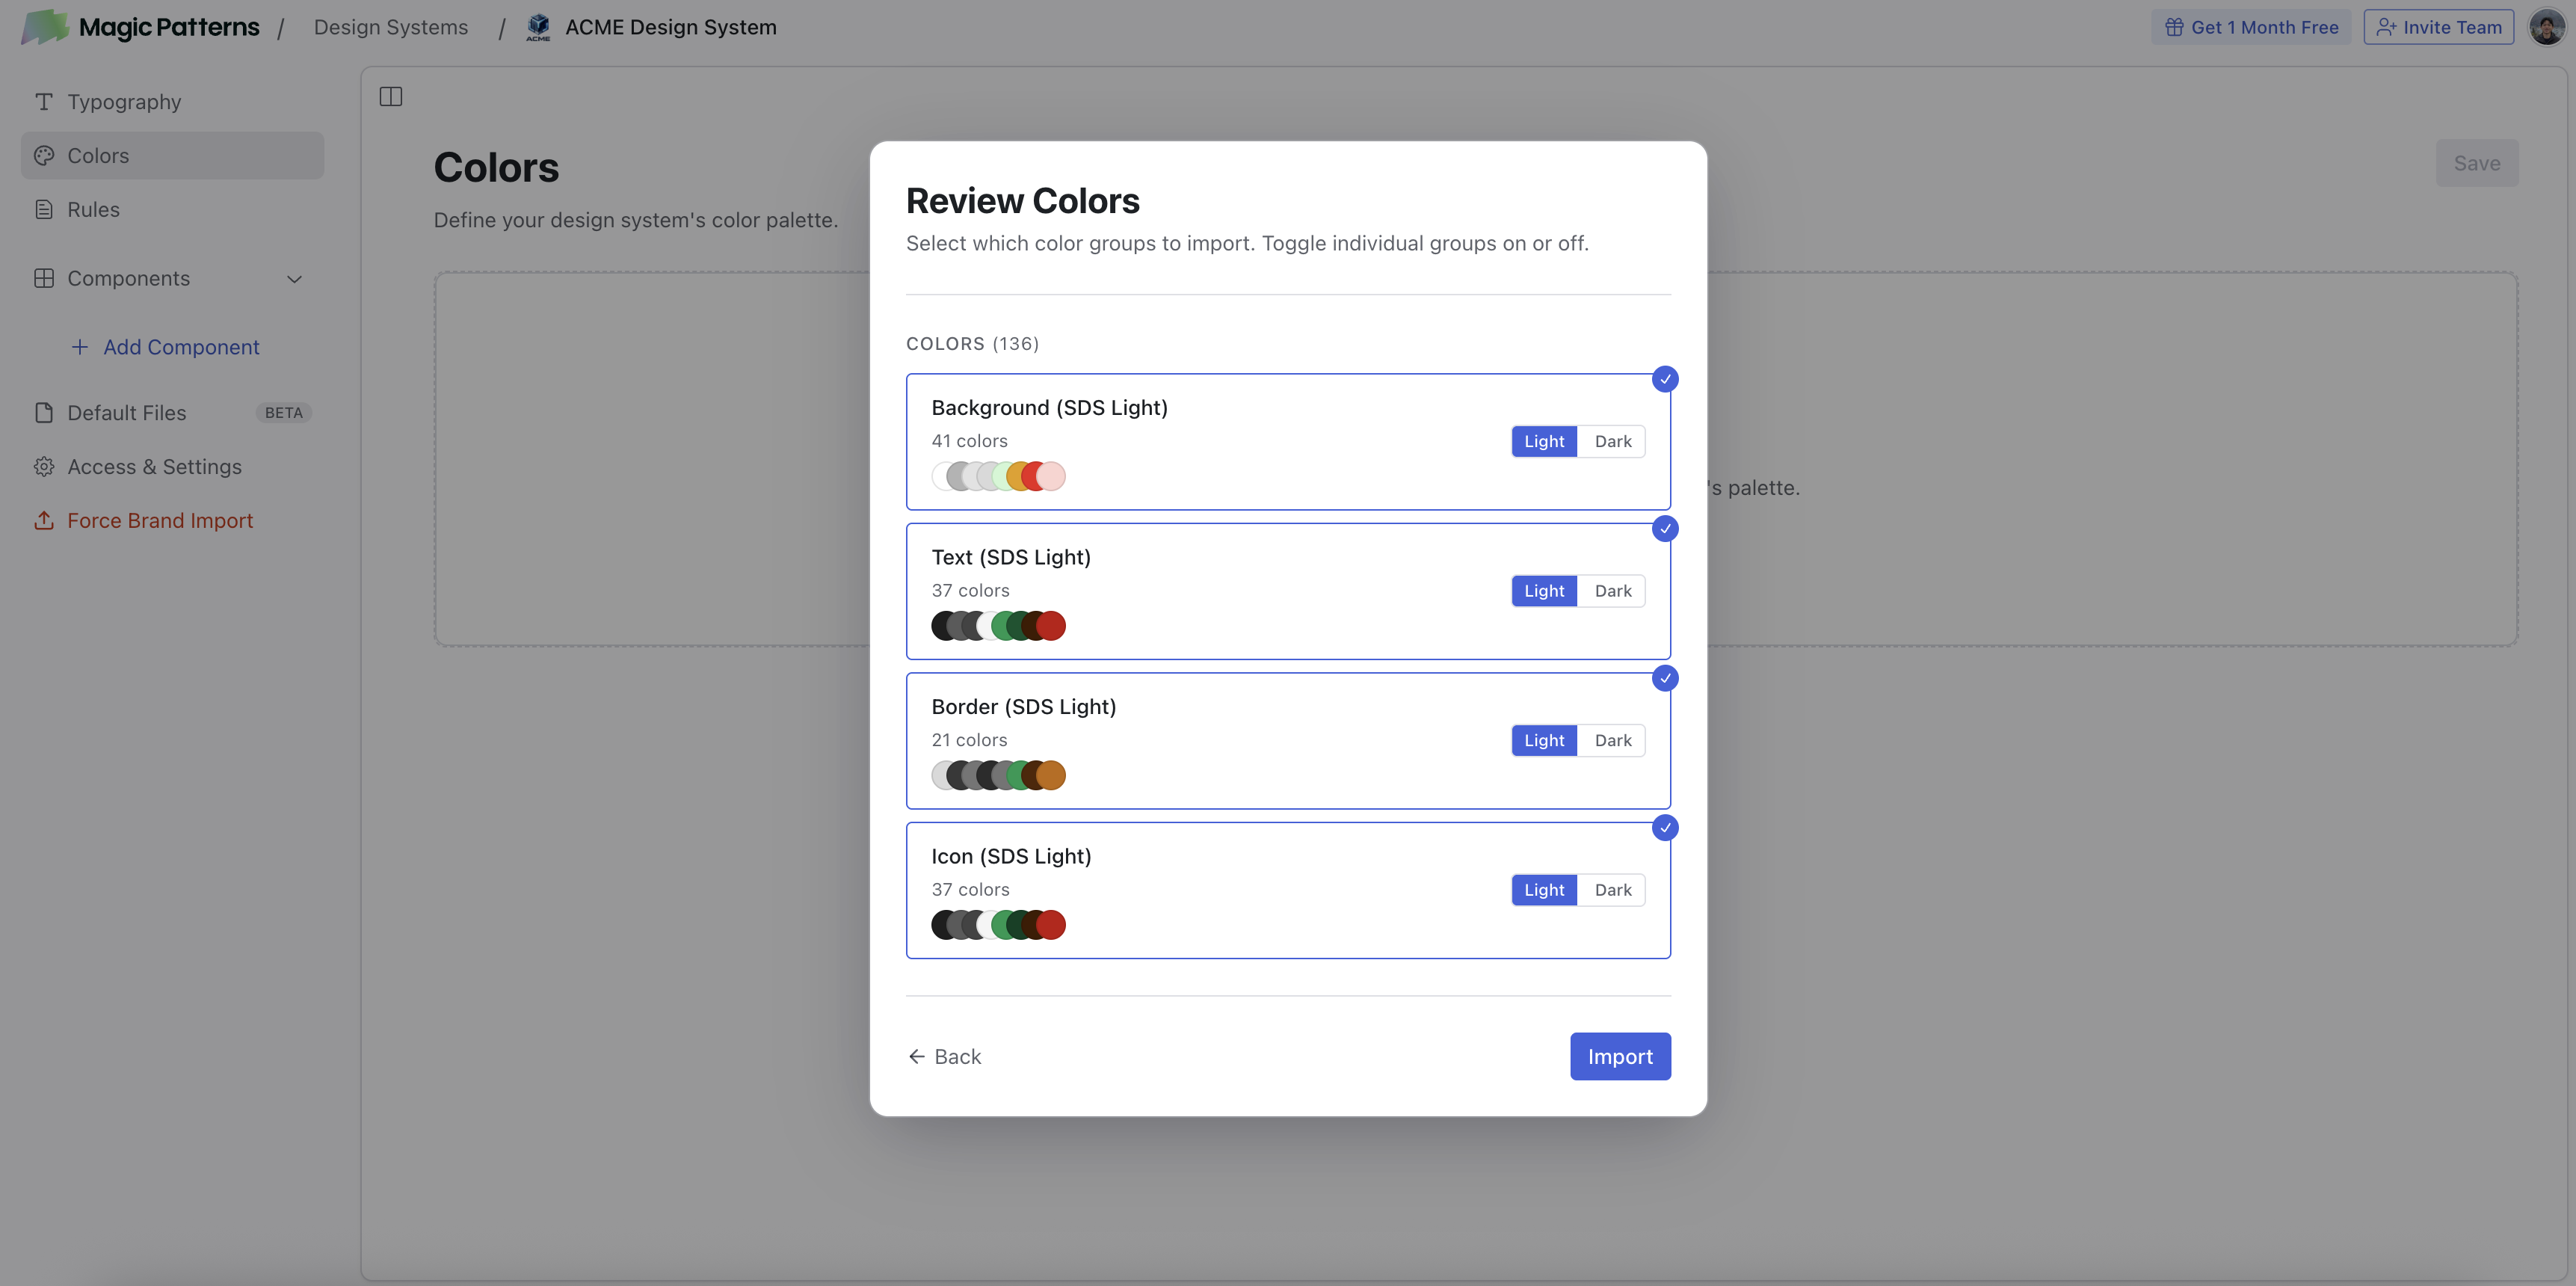Click the Import button
Viewport: 2576px width, 1286px height.
(x=1620, y=1056)
